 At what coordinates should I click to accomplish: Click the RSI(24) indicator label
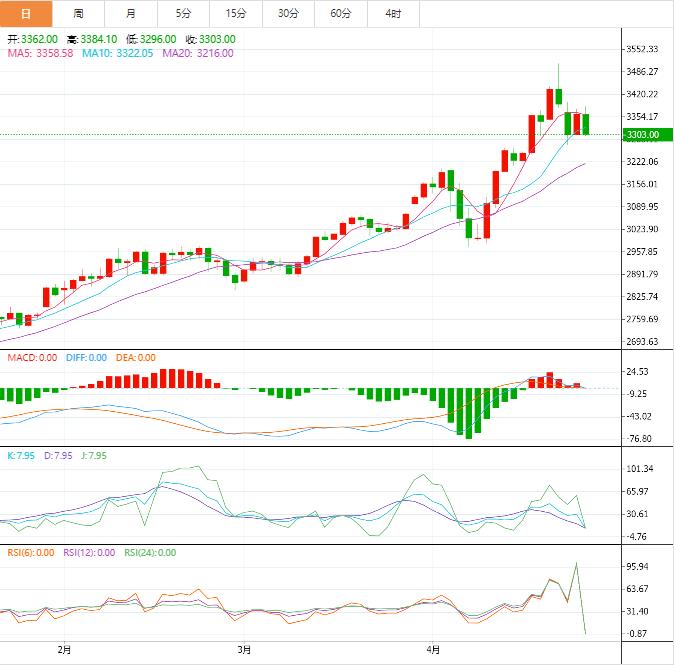pyautogui.click(x=150, y=552)
